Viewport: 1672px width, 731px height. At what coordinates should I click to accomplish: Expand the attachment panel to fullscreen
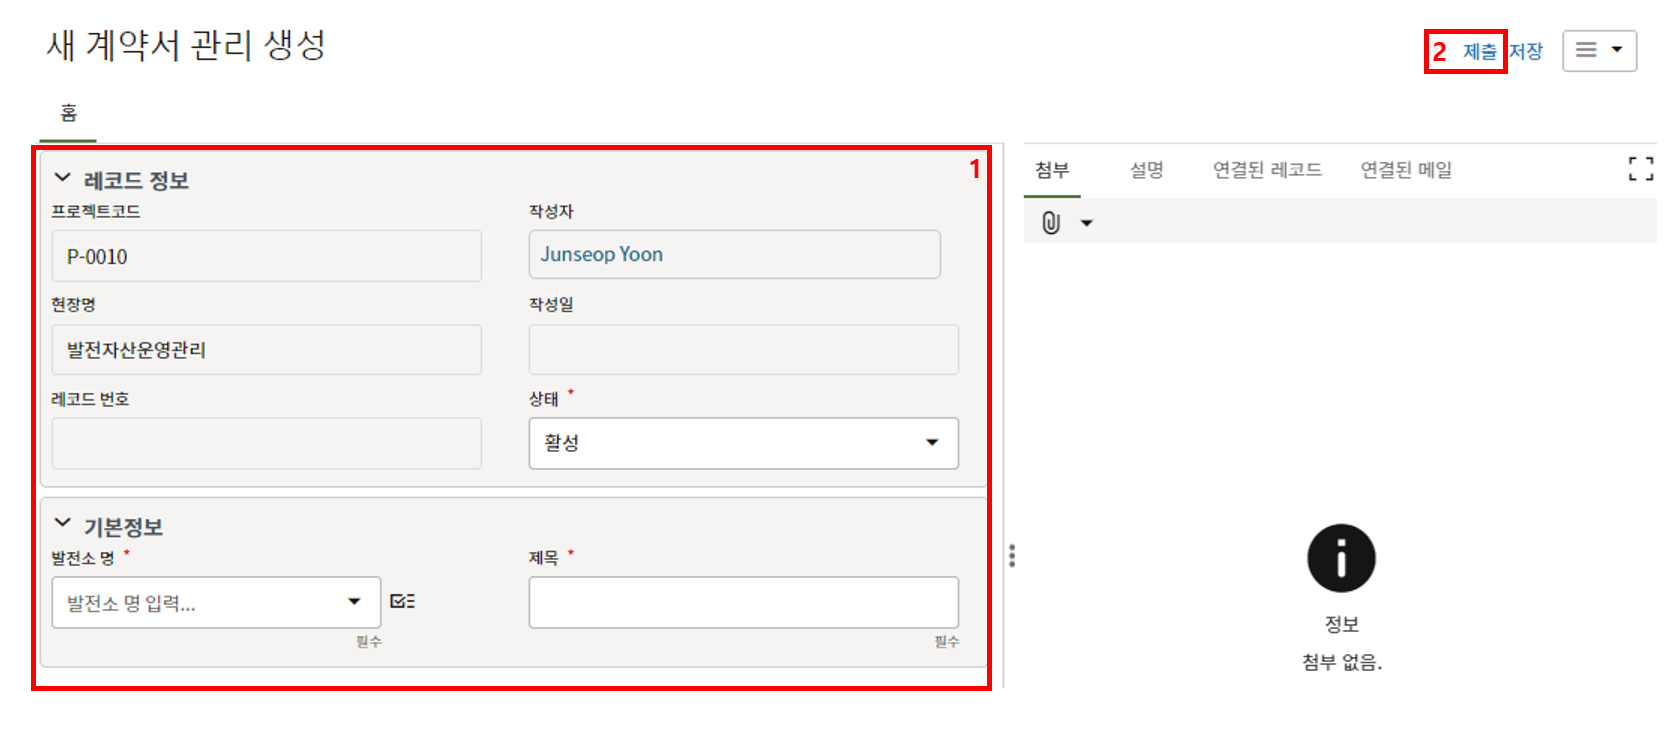pos(1640,169)
